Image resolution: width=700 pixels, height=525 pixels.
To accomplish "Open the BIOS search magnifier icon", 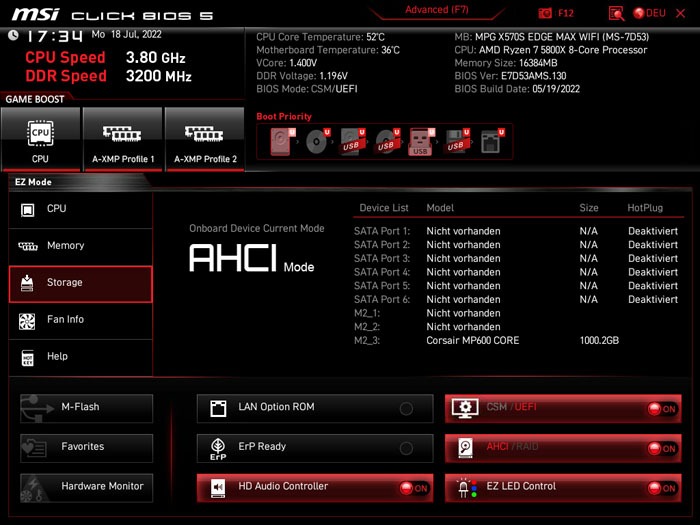I will pos(616,13).
